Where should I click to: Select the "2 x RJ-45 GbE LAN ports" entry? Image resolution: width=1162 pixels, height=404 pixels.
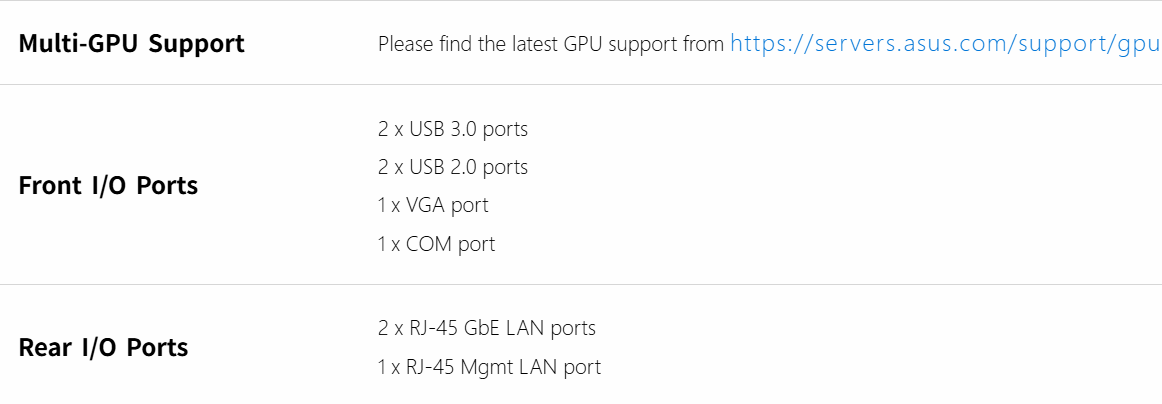point(486,328)
